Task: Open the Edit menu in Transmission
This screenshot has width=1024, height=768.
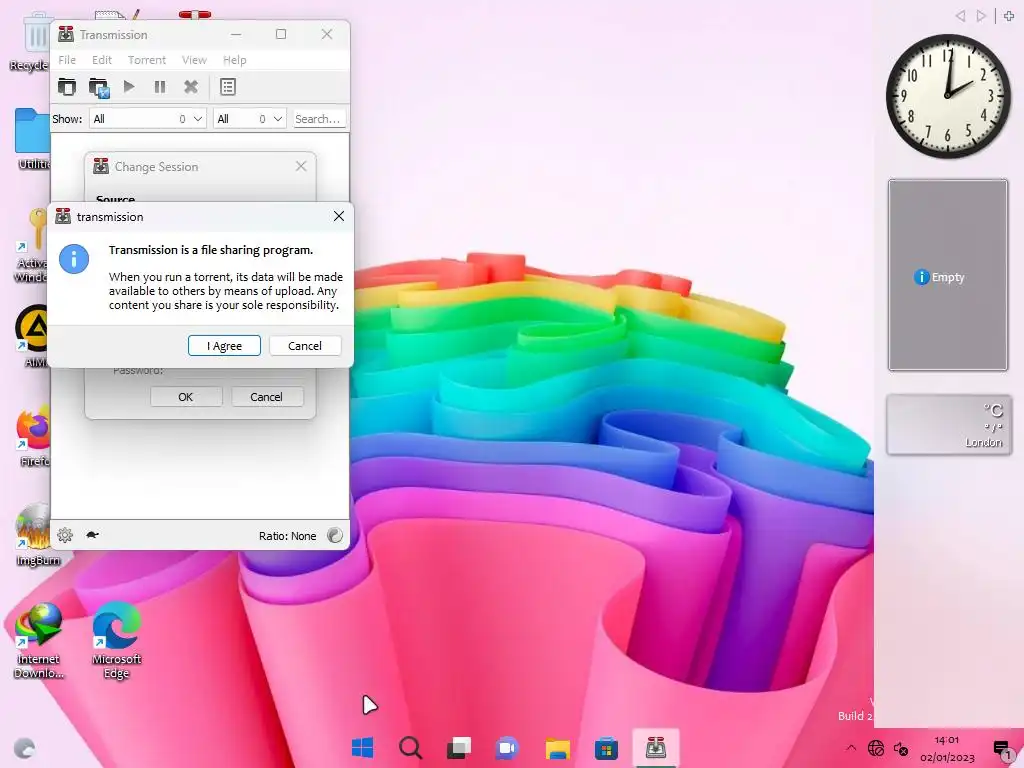Action: pyautogui.click(x=102, y=60)
